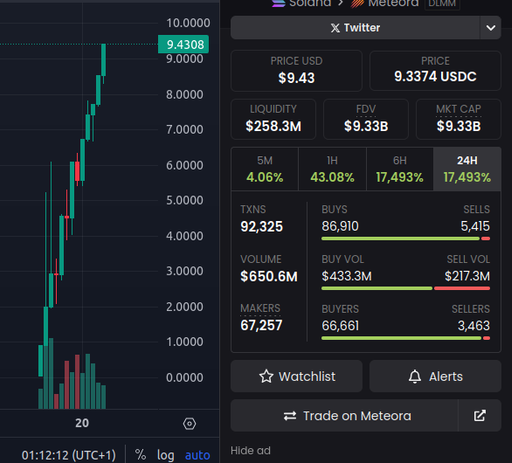Click the FDV $9.33B box
512x463 pixels.
coord(366,119)
